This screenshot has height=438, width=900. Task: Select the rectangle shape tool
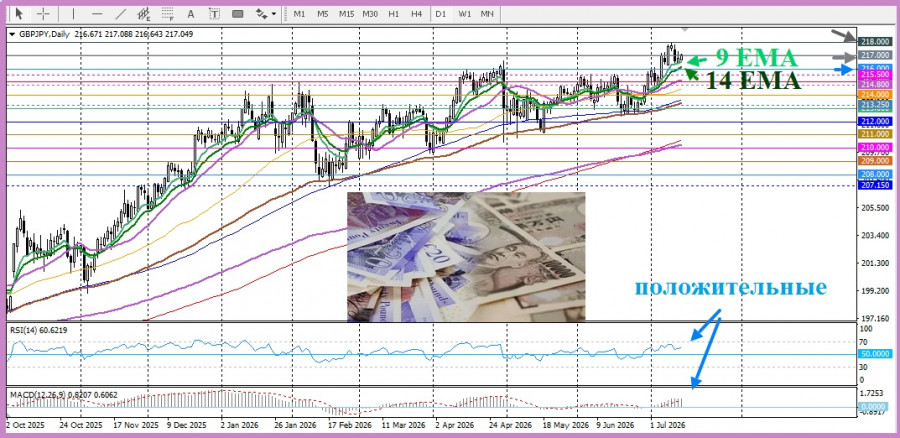pos(238,13)
